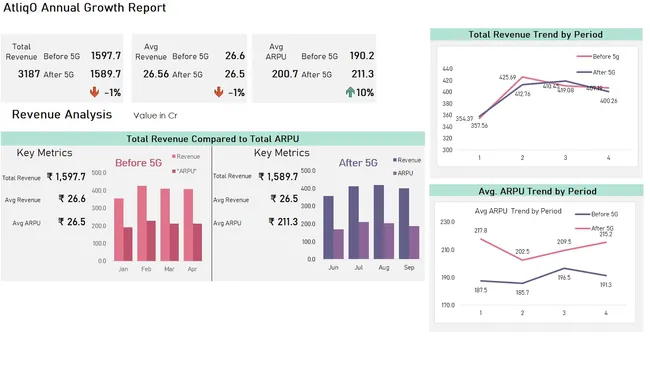Click the 3187 total revenue value
The width and height of the screenshot is (650, 366).
click(29, 74)
